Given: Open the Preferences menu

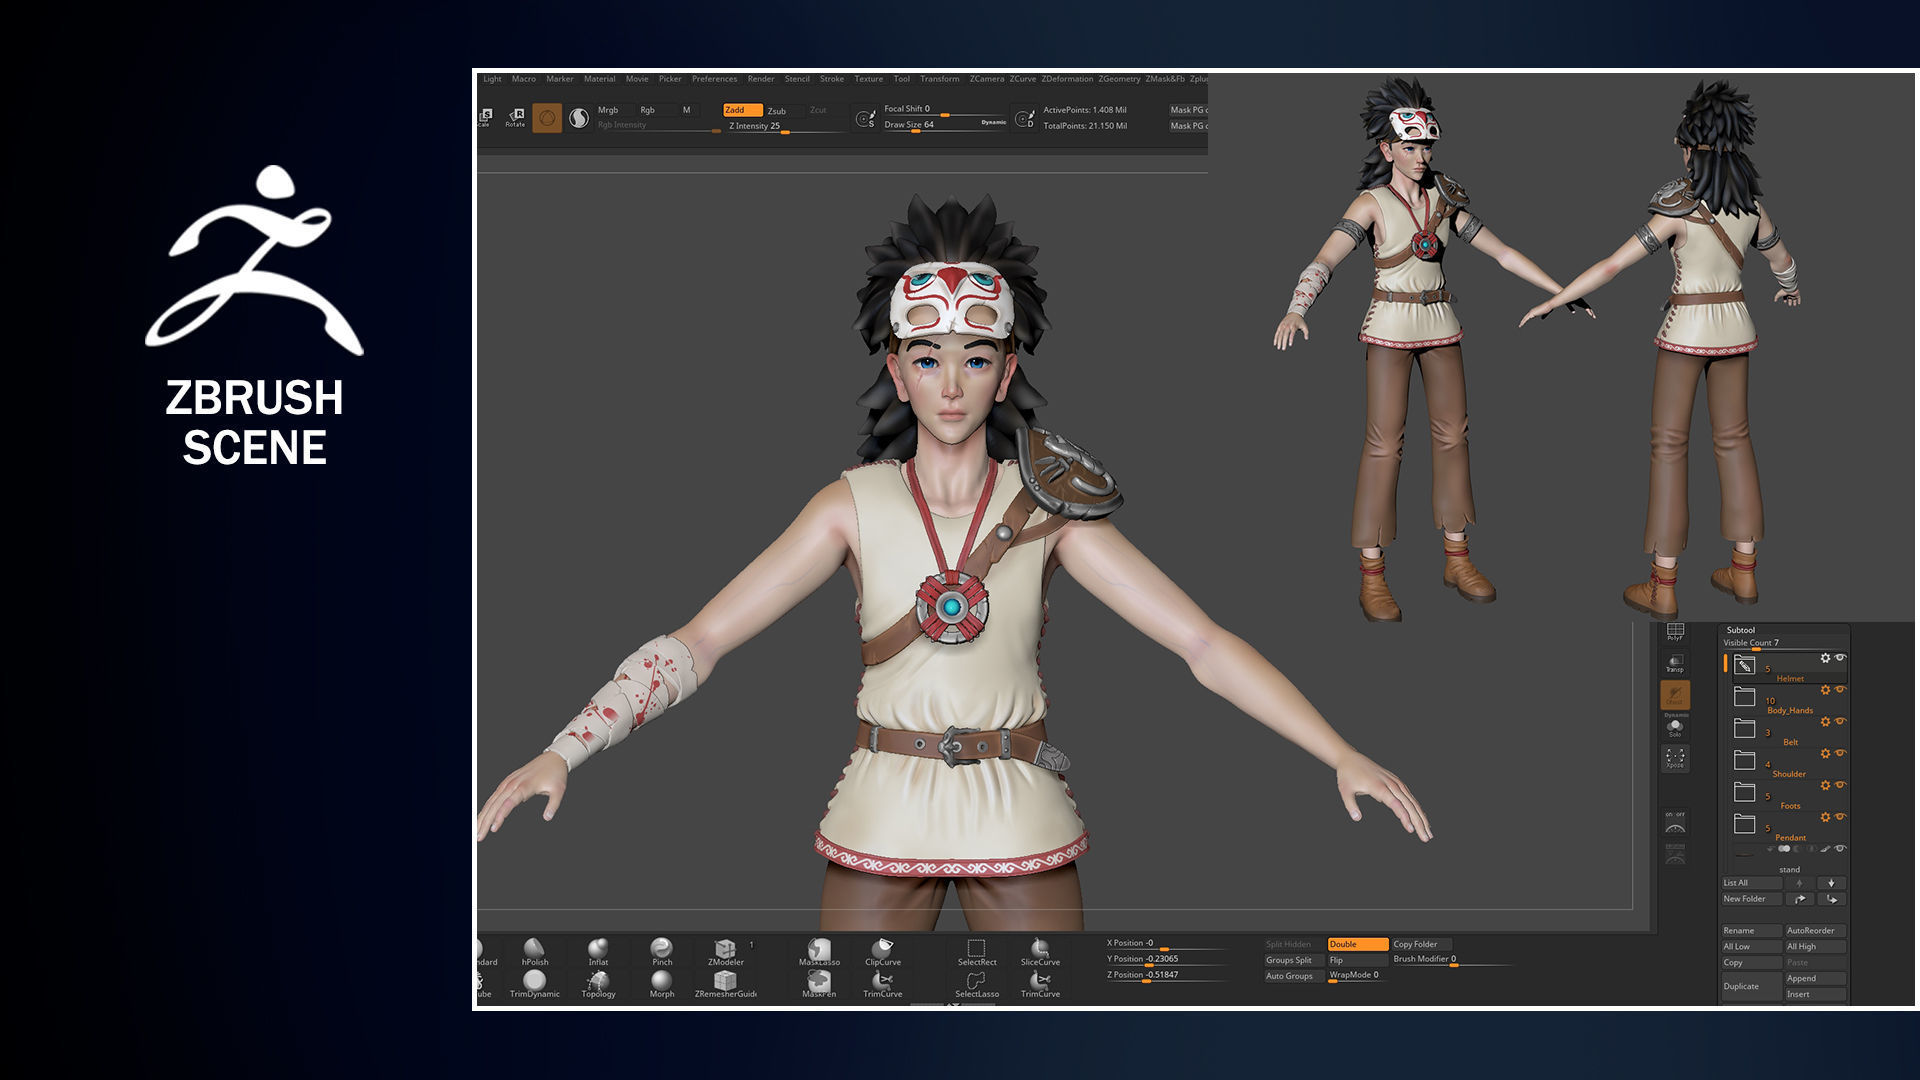Looking at the screenshot, I should pyautogui.click(x=714, y=79).
